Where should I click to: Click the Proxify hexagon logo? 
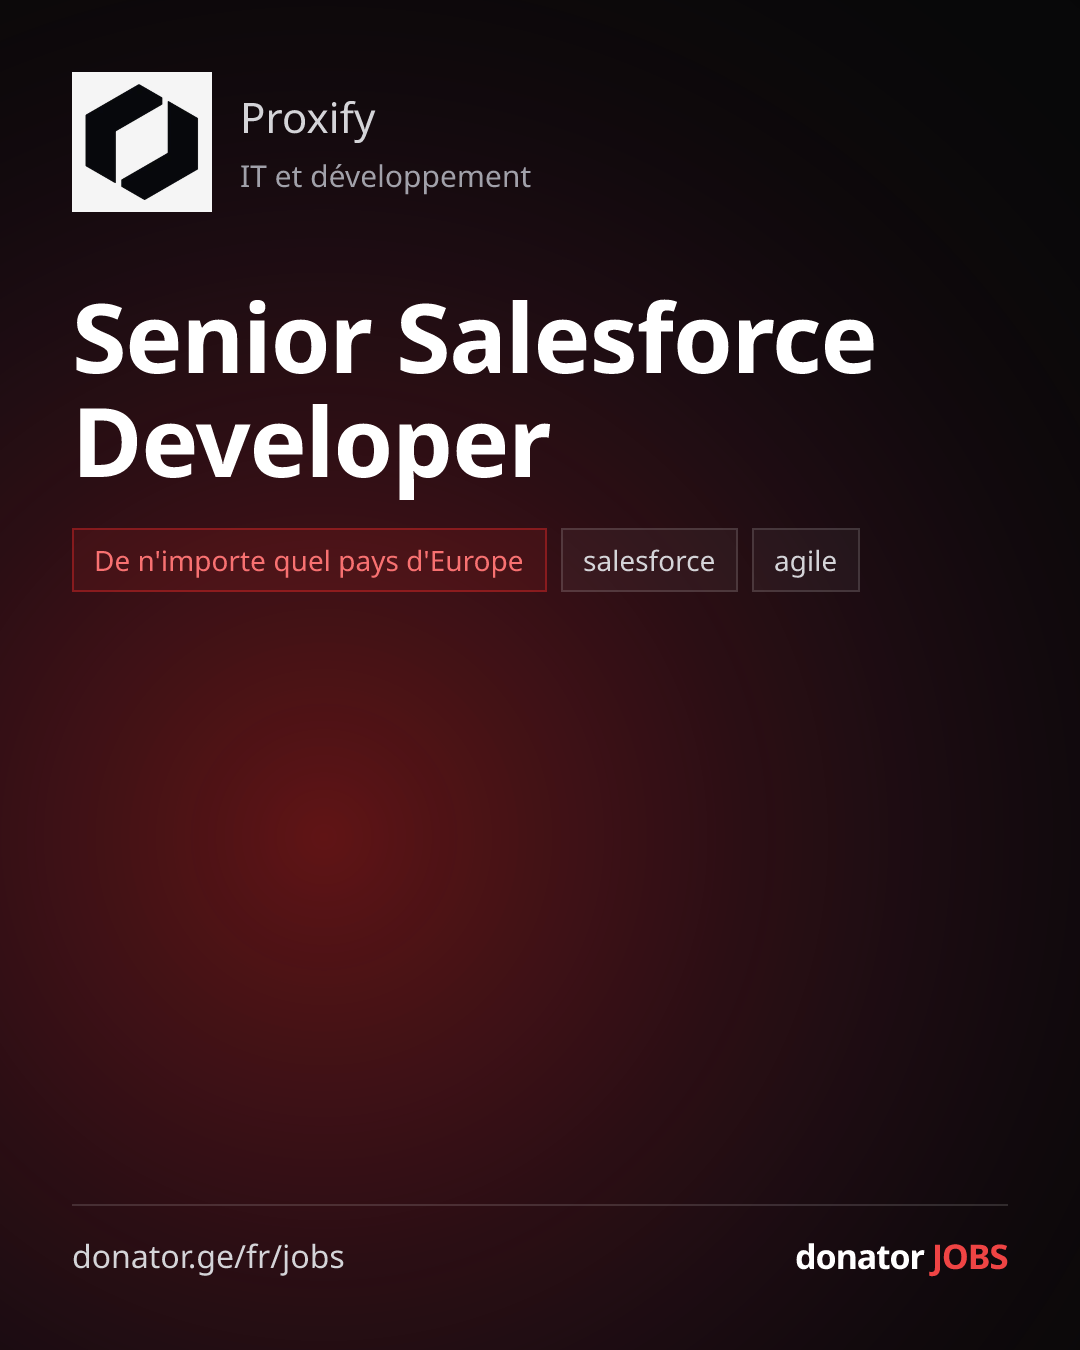click(142, 142)
